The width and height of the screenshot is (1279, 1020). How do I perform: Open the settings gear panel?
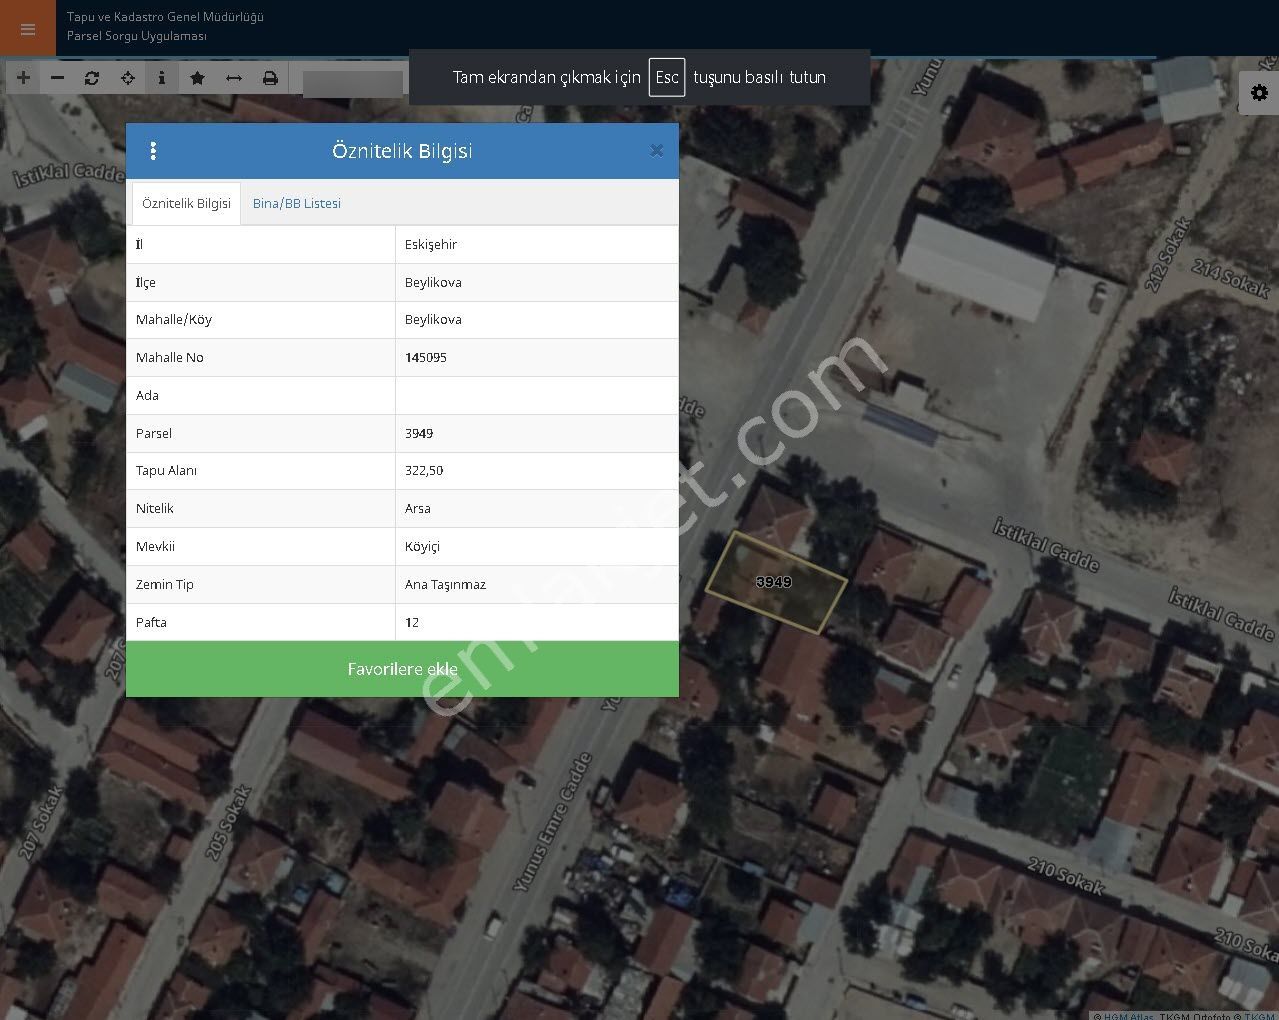coord(1258,92)
